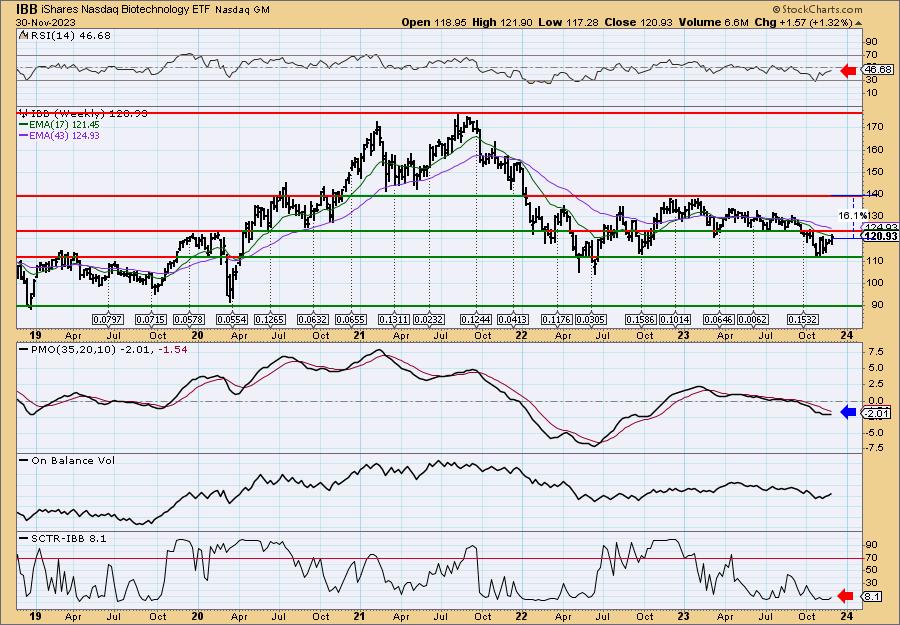Click the 0.0062 cycle value box

point(752,319)
